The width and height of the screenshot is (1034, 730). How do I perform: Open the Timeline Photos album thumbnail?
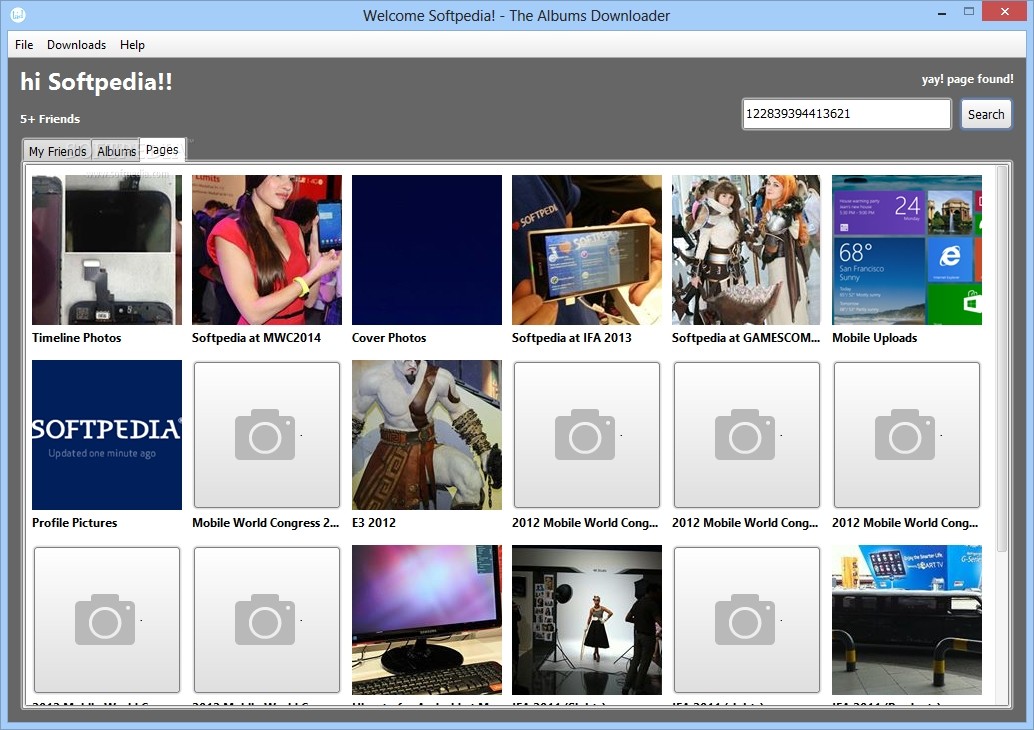[x=107, y=249]
